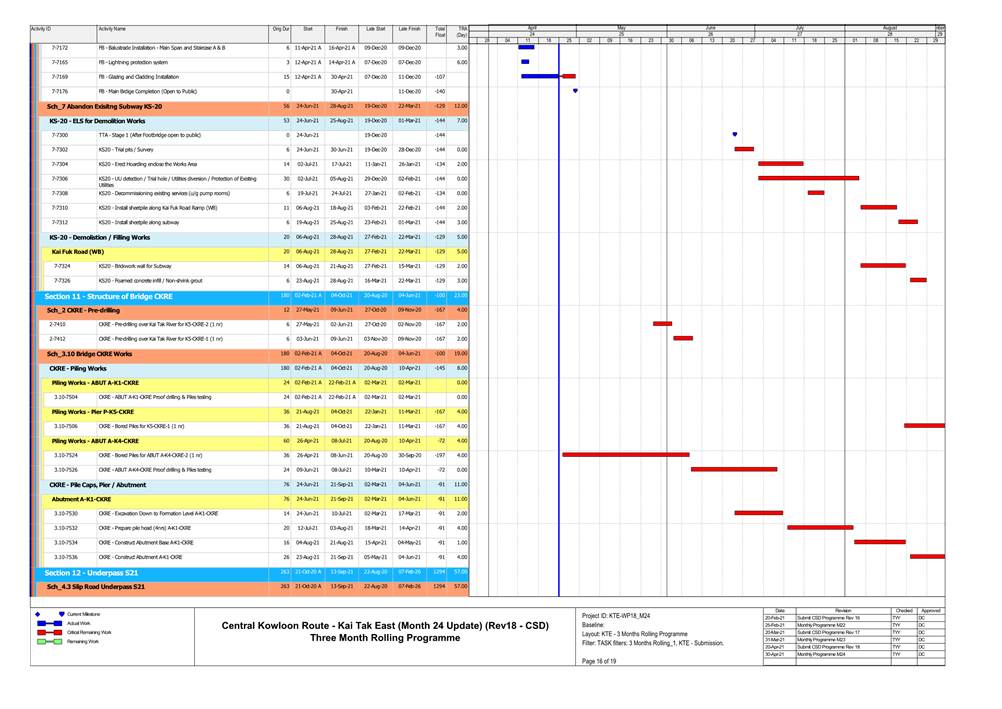Select the Abutment A-K1-CKRE yellow group row
The width and height of the screenshot is (1002, 709).
coord(81,498)
